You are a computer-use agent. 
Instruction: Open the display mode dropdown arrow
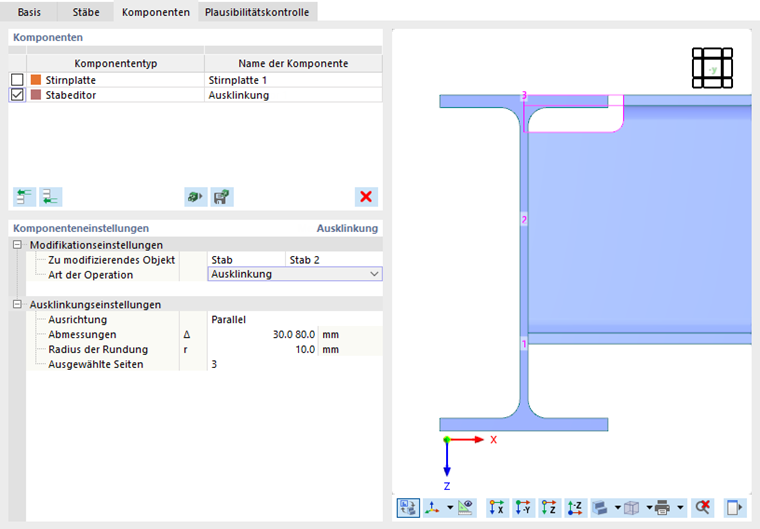click(618, 508)
